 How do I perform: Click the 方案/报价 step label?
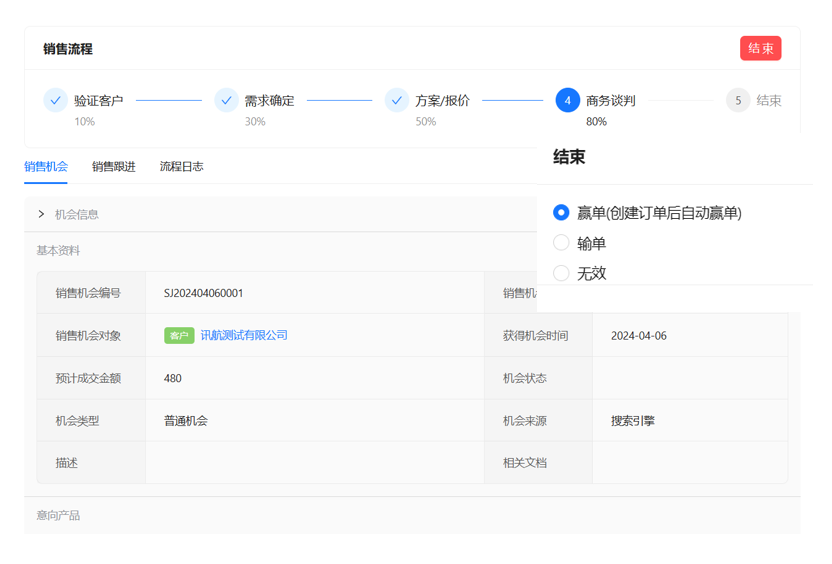(443, 100)
